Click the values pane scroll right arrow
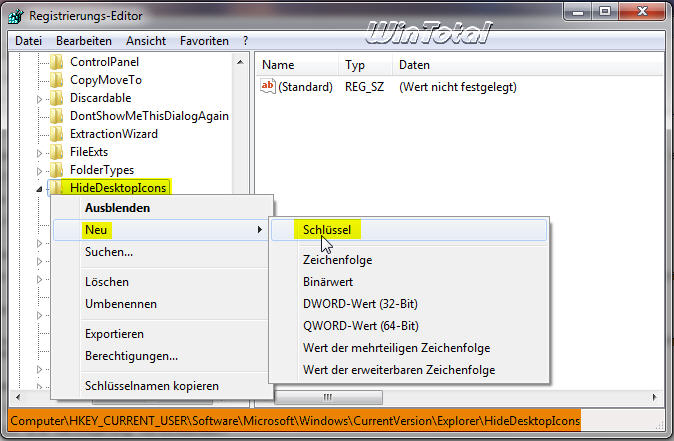674x441 pixels. point(654,397)
